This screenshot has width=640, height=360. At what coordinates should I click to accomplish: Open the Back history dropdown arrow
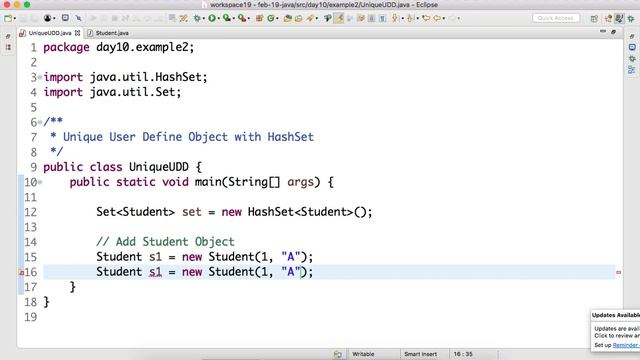tap(444, 18)
